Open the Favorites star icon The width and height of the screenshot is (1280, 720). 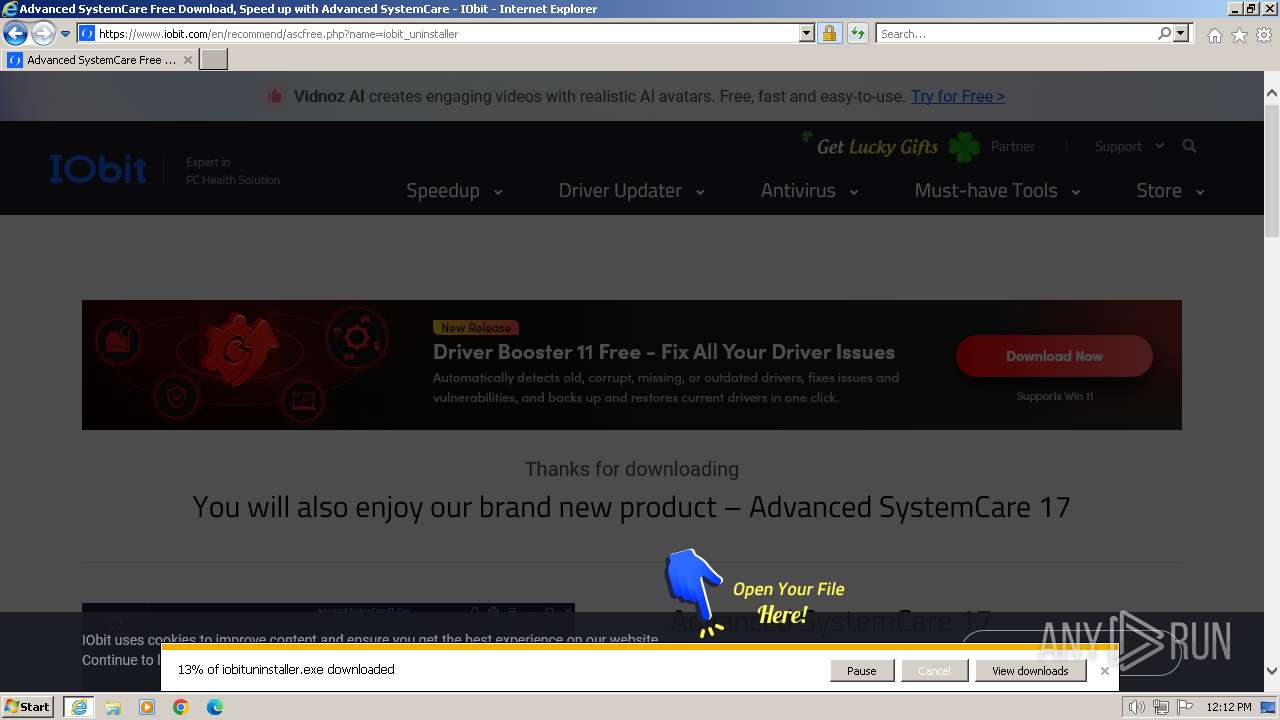pos(1239,34)
